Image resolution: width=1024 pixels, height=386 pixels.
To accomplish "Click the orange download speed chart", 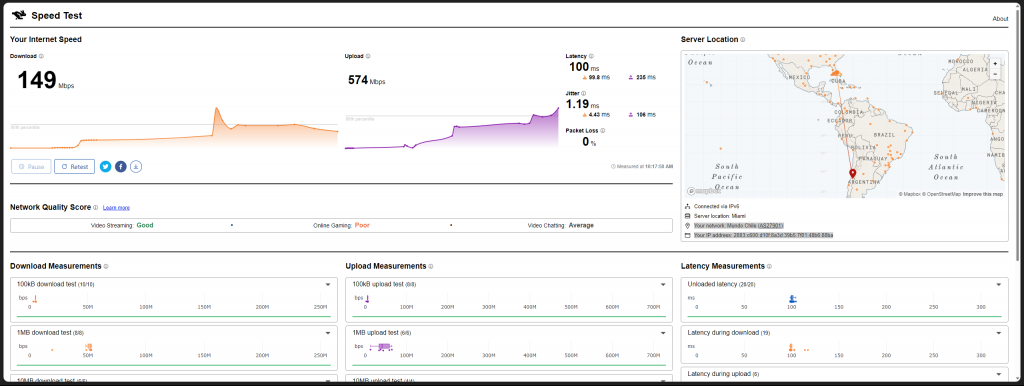I will (x=174, y=127).
